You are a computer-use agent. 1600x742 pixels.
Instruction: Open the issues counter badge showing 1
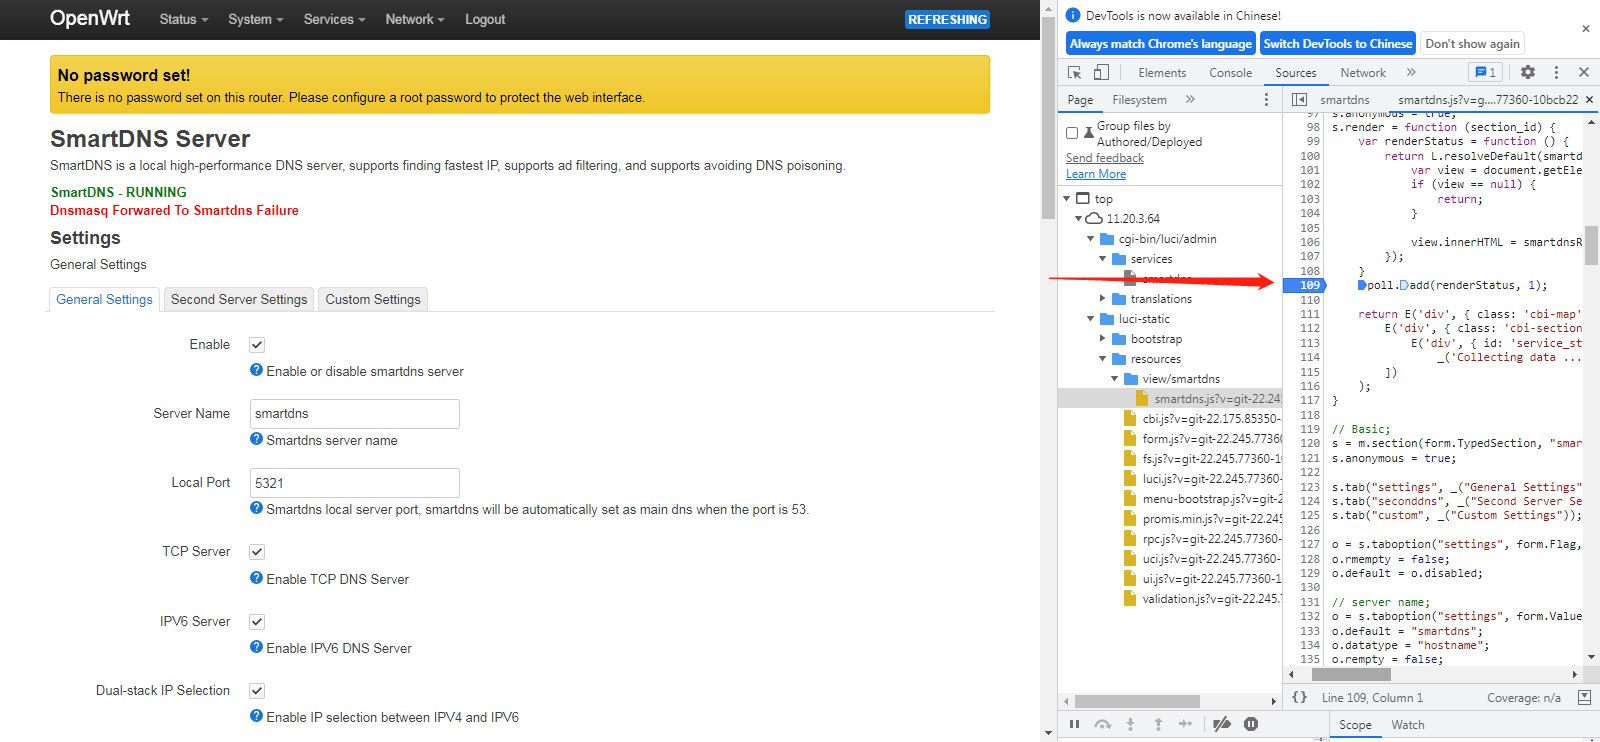click(1486, 72)
